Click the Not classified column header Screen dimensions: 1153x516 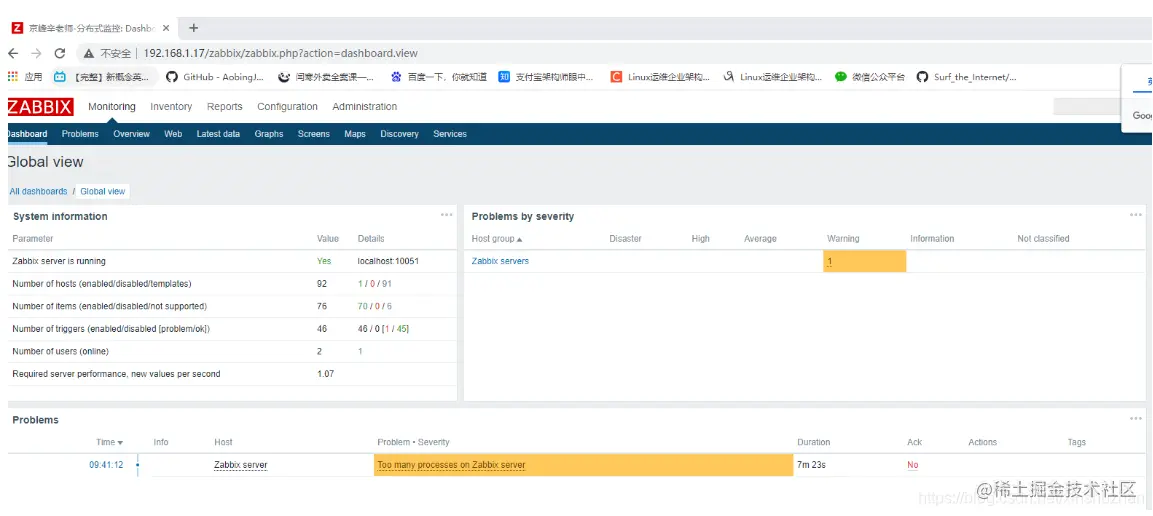click(x=1043, y=239)
